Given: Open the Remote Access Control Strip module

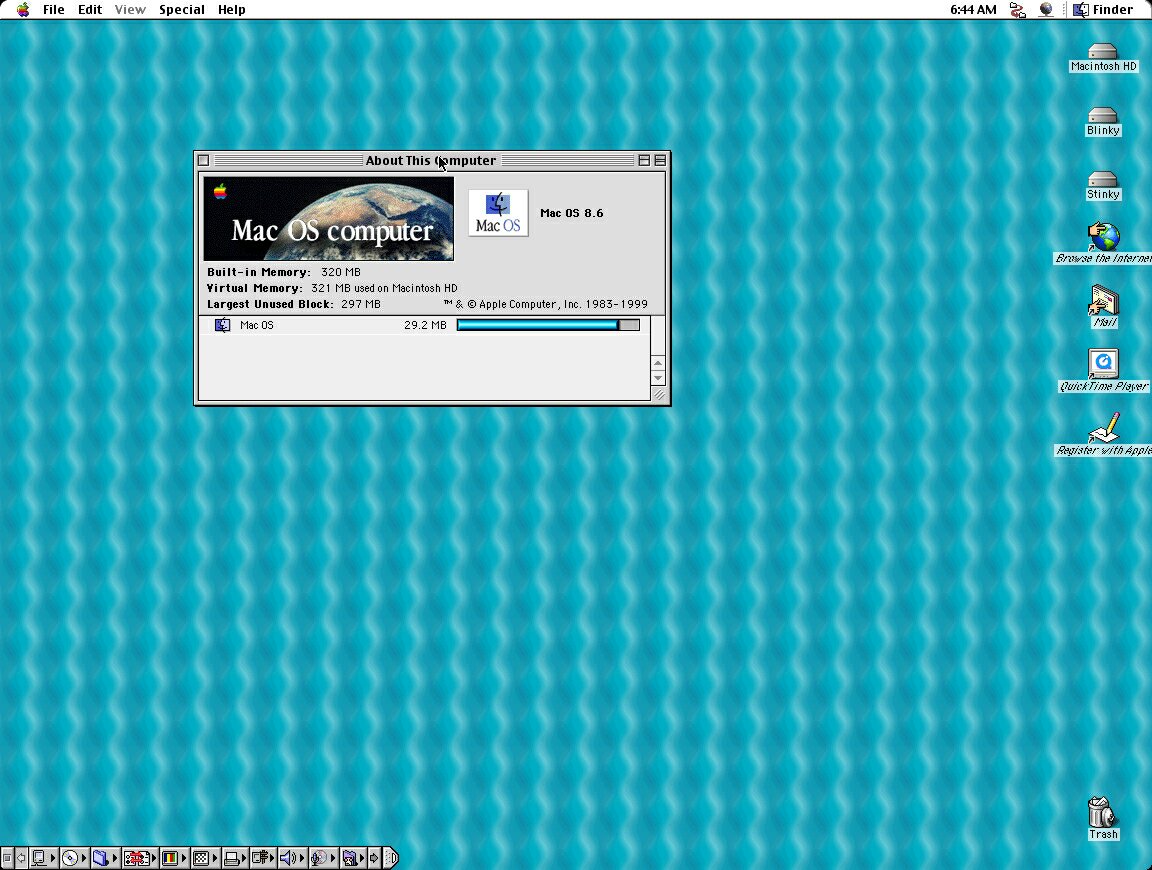Looking at the screenshot, I should pyautogui.click(x=263, y=858).
